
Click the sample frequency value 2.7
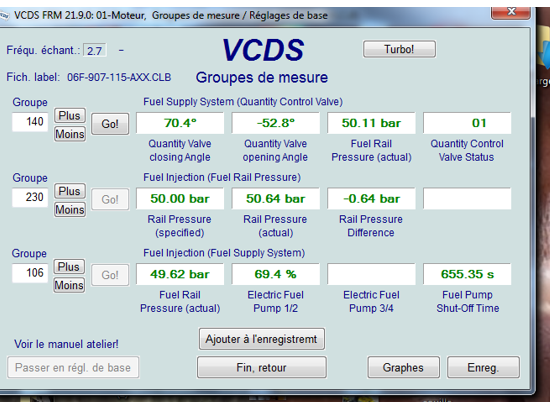[95, 51]
